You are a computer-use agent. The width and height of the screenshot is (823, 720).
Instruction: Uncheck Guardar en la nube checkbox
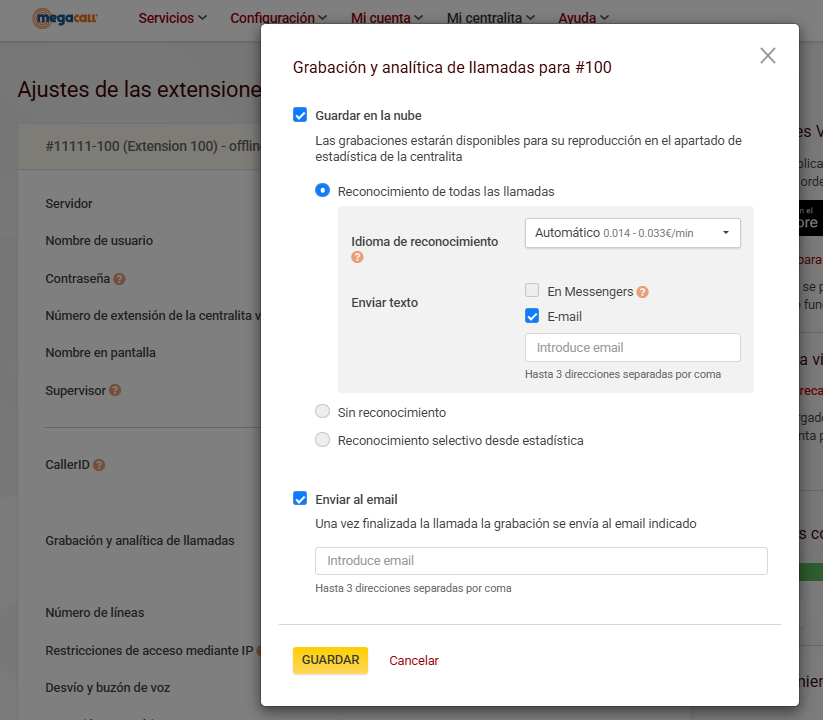pyautogui.click(x=300, y=115)
